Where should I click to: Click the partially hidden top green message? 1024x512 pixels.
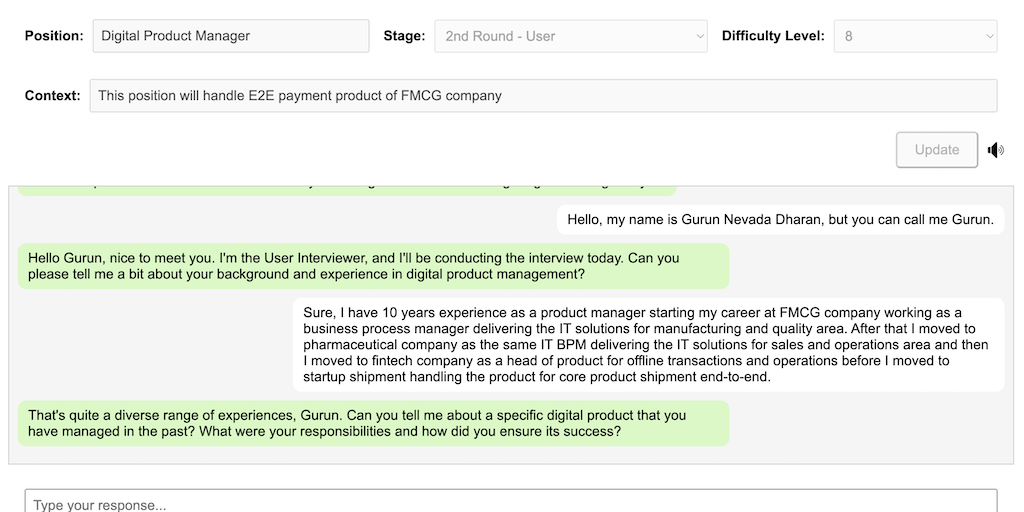(346, 187)
